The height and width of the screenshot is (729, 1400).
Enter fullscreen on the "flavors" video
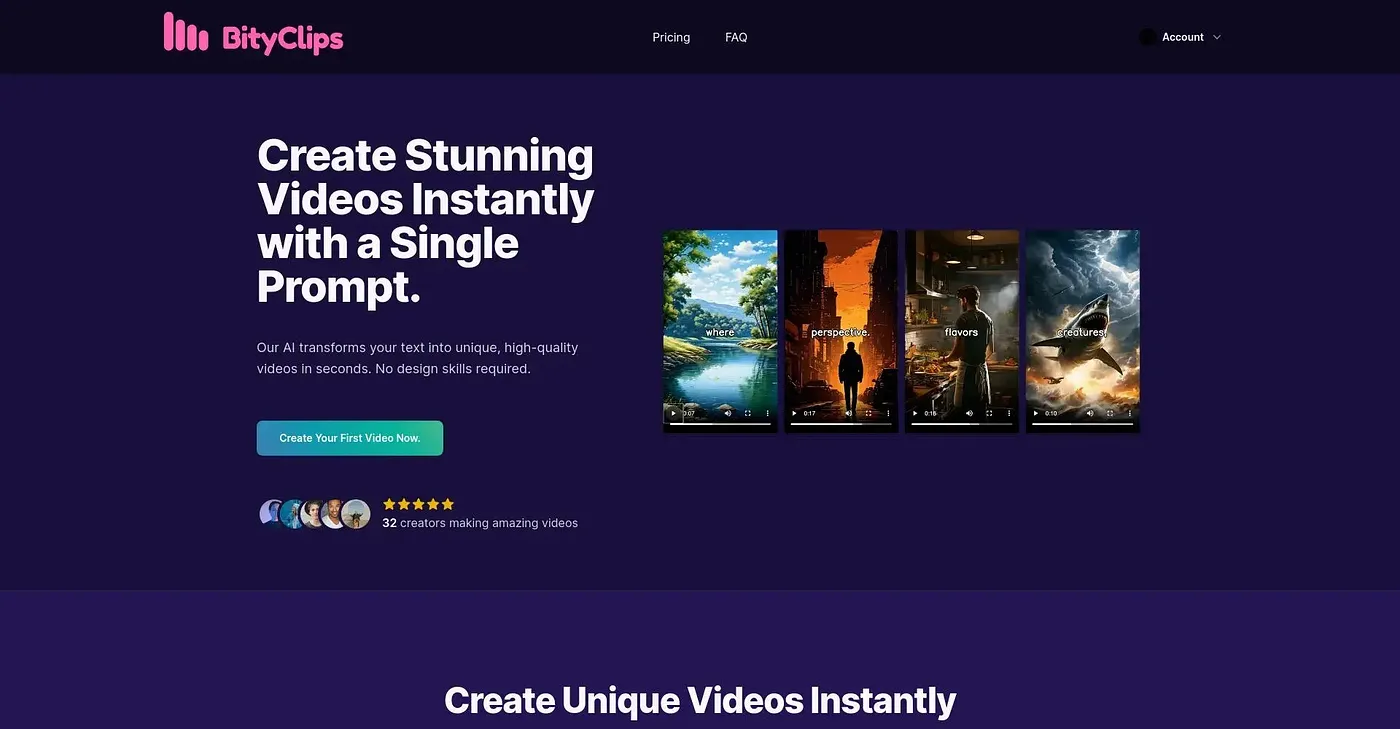pos(989,413)
